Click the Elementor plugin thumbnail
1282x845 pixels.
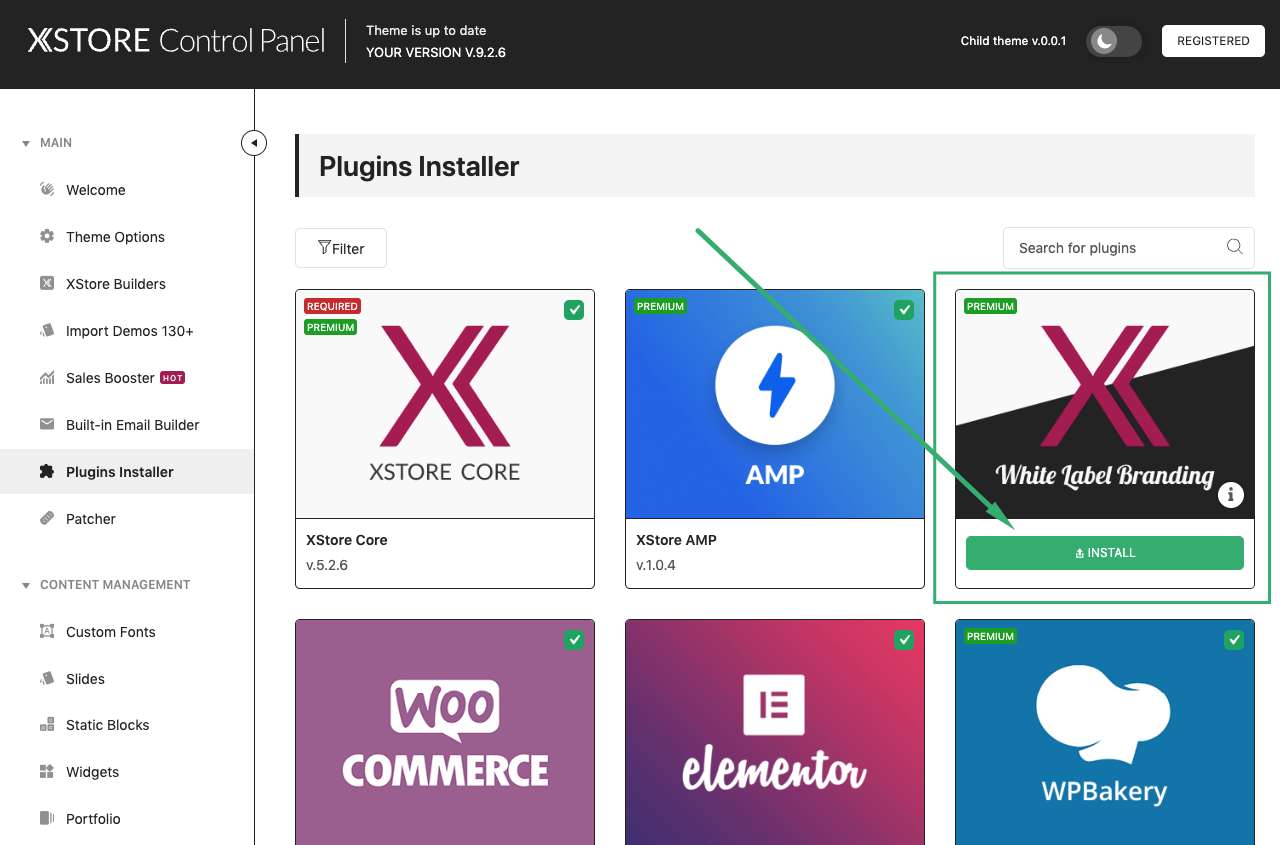(x=775, y=732)
